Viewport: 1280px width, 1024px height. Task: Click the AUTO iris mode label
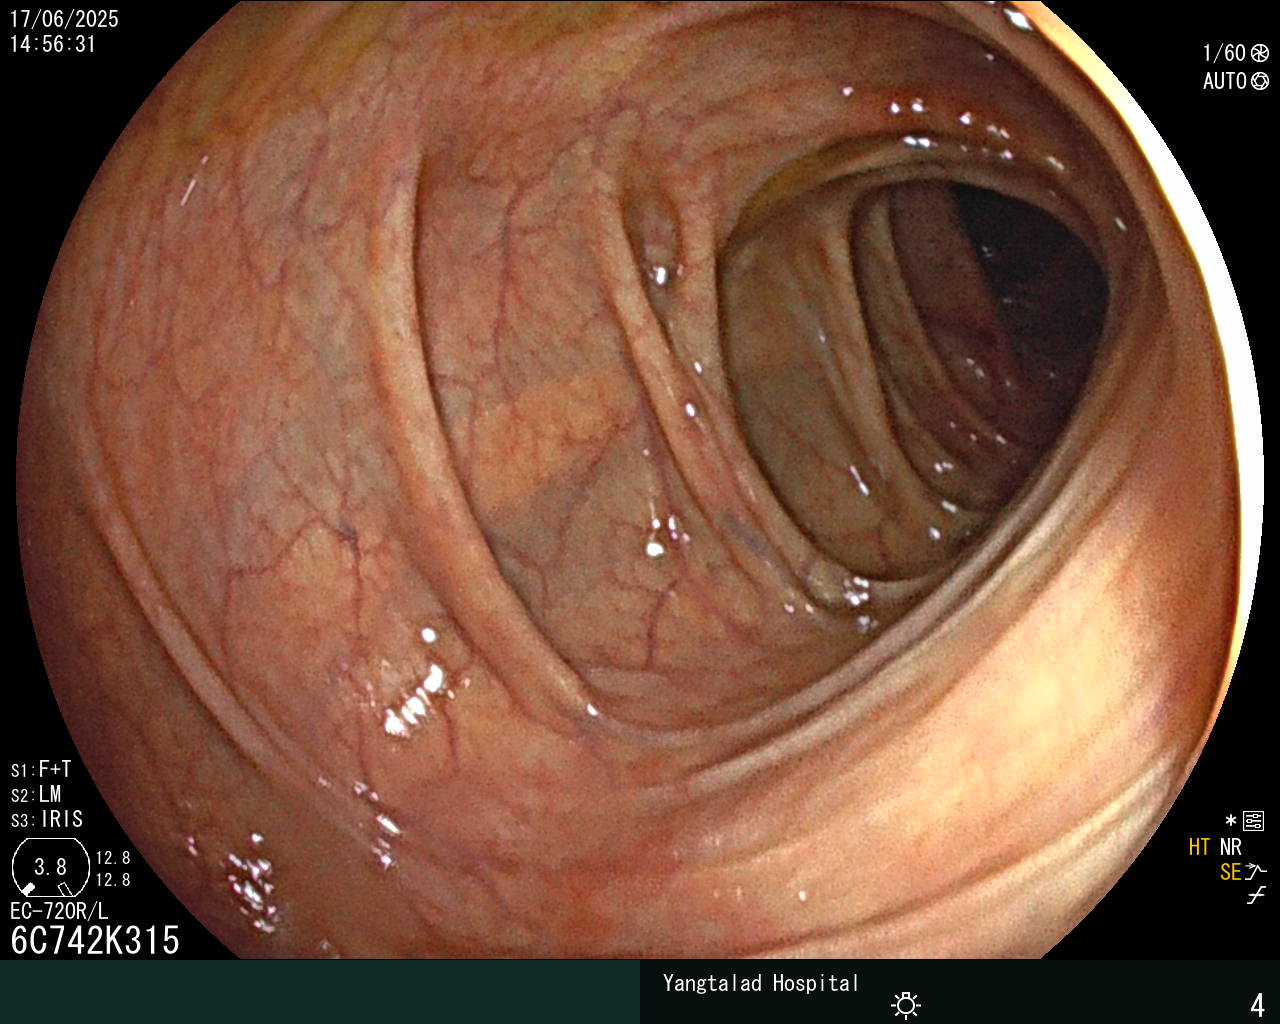pyautogui.click(x=1225, y=81)
